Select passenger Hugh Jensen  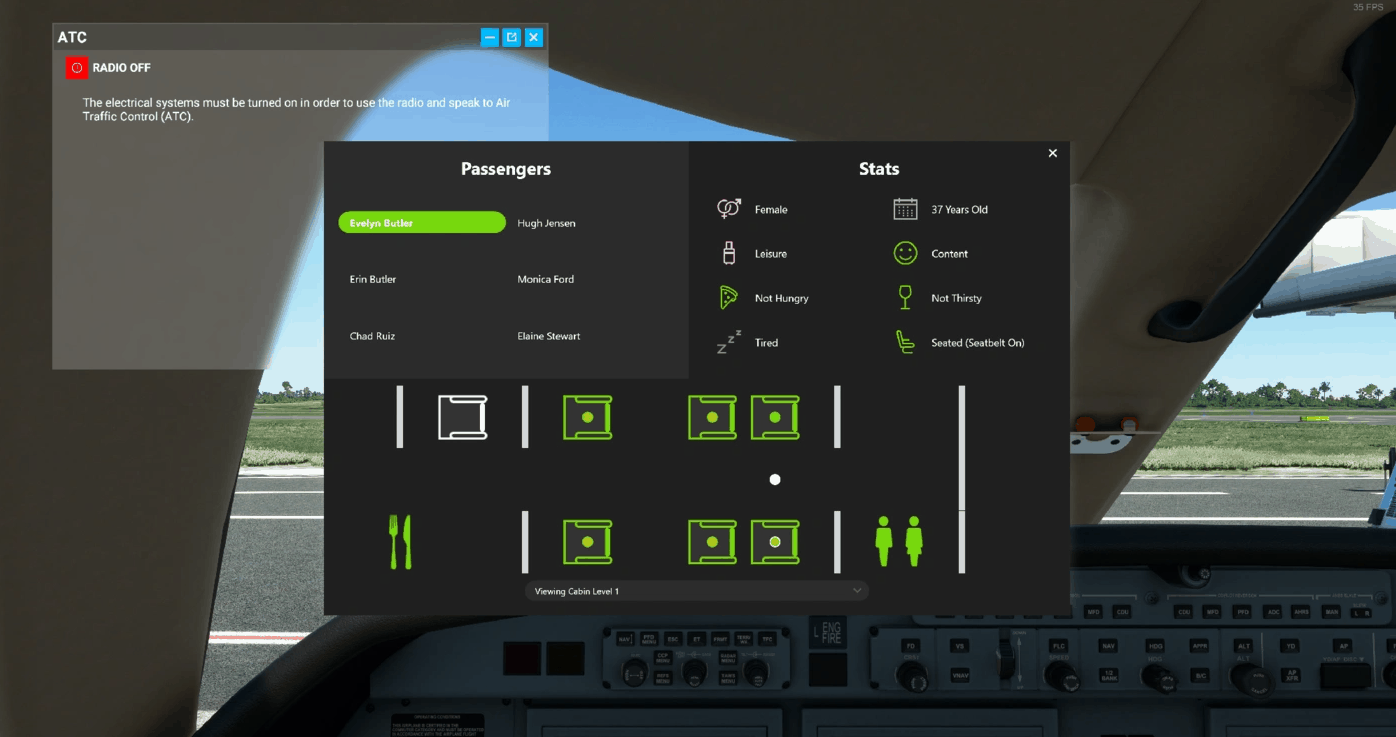(546, 223)
